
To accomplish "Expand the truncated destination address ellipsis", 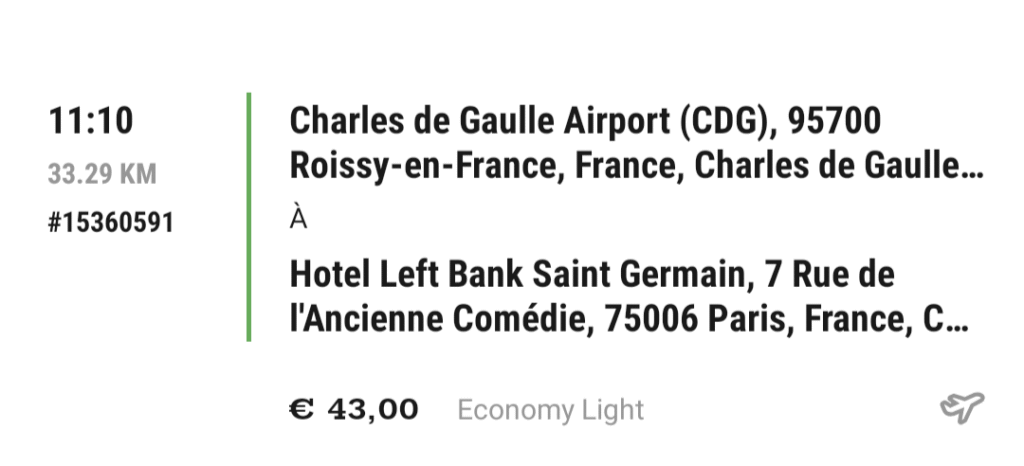I will point(958,323).
